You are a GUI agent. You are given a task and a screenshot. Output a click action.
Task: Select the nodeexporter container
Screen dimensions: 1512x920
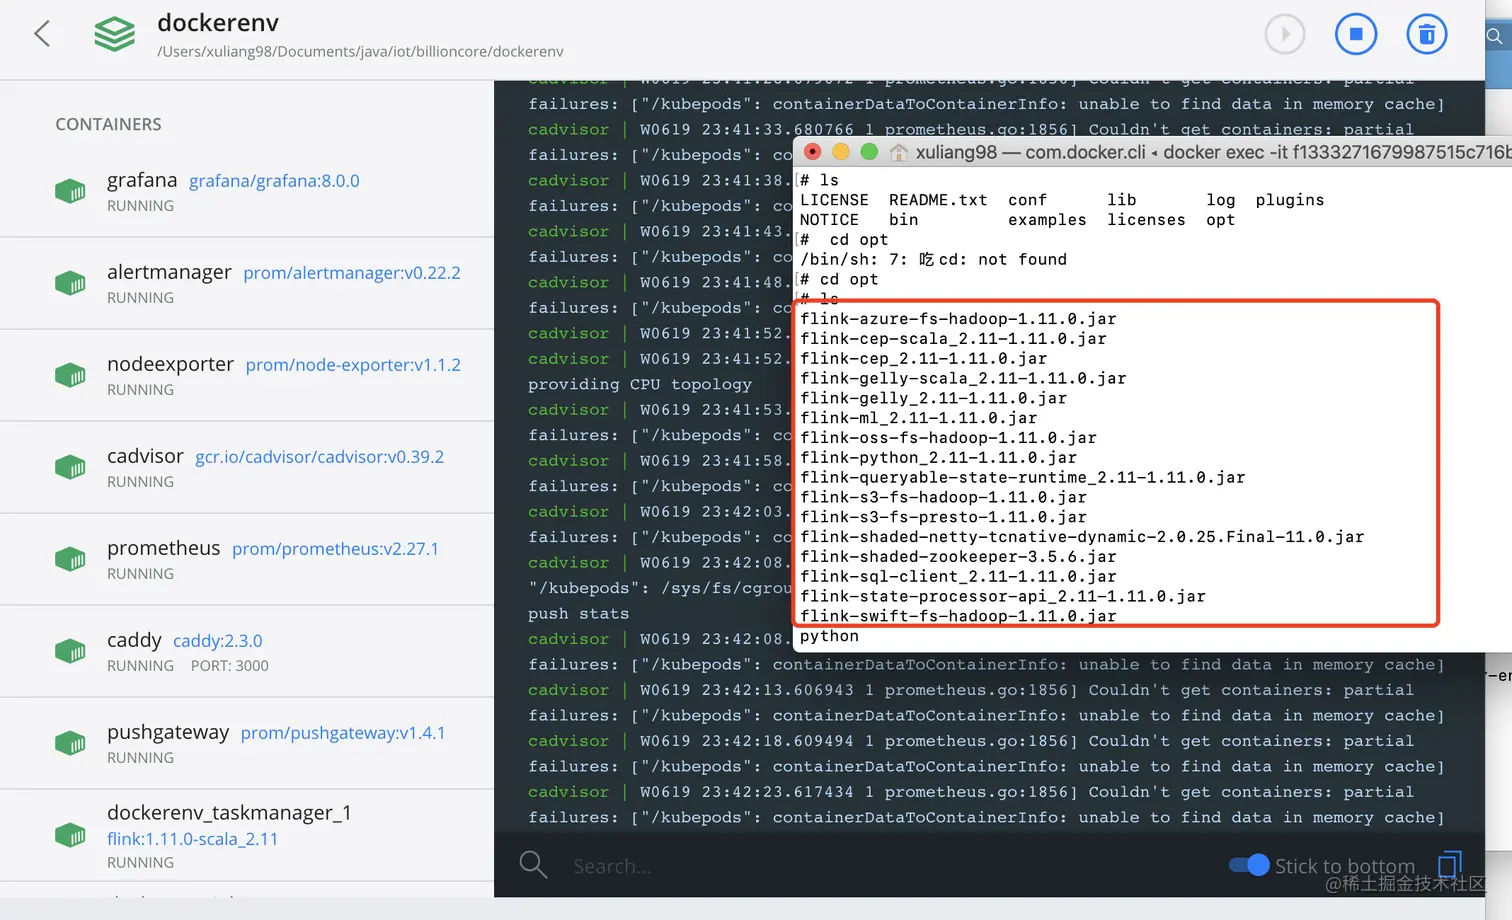tap(247, 375)
